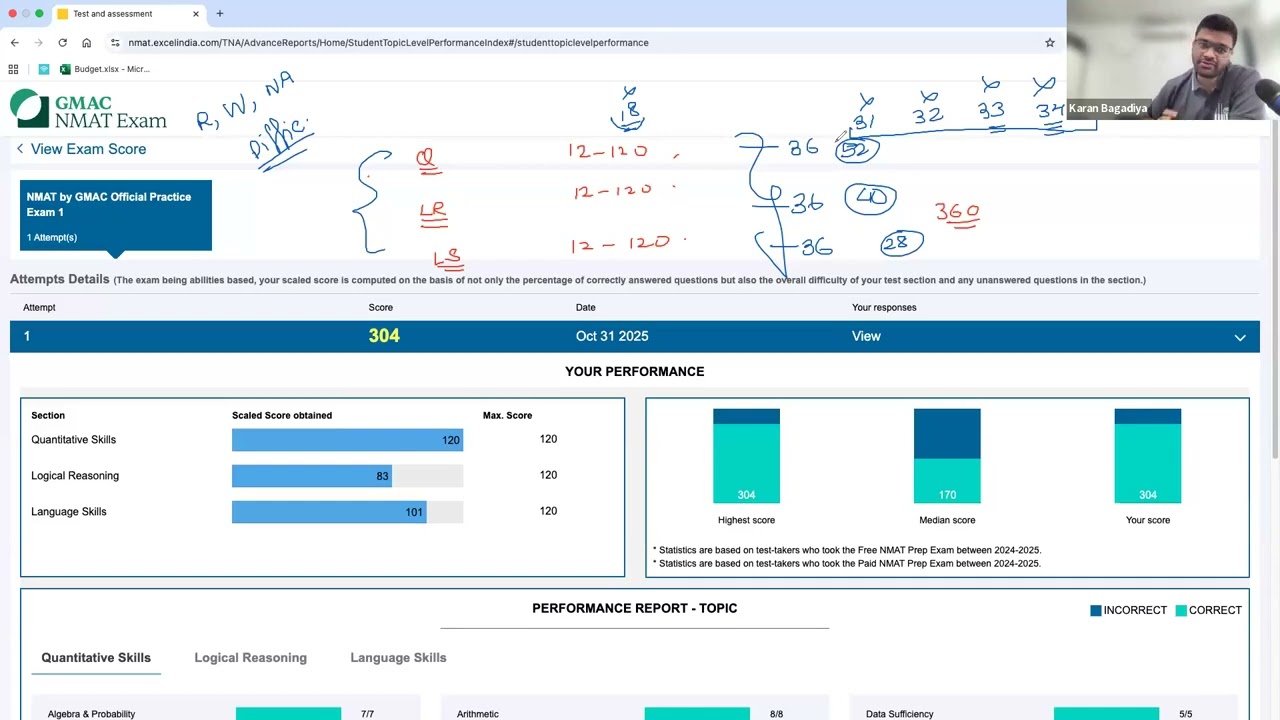
Task: Open the browser home icon
Action: tap(87, 42)
